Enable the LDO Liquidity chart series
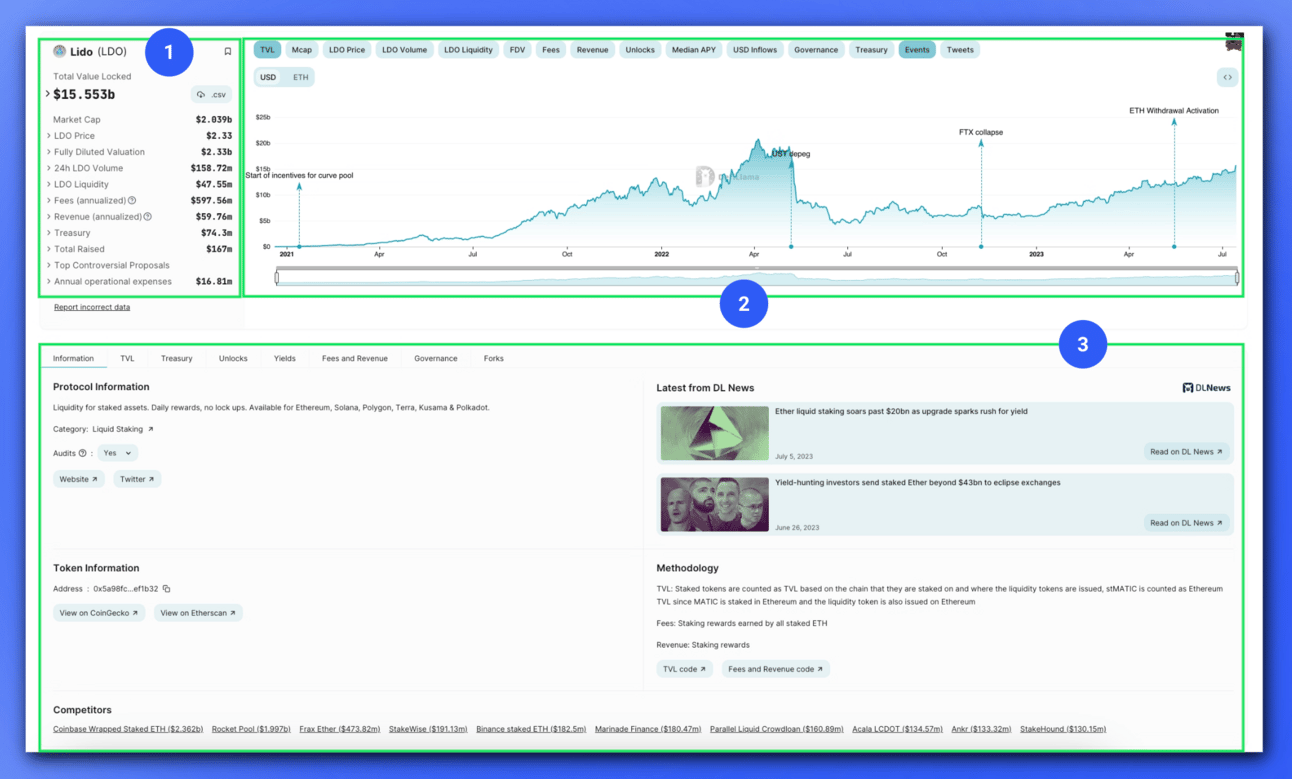Screen dimensions: 1292x779 point(468,50)
